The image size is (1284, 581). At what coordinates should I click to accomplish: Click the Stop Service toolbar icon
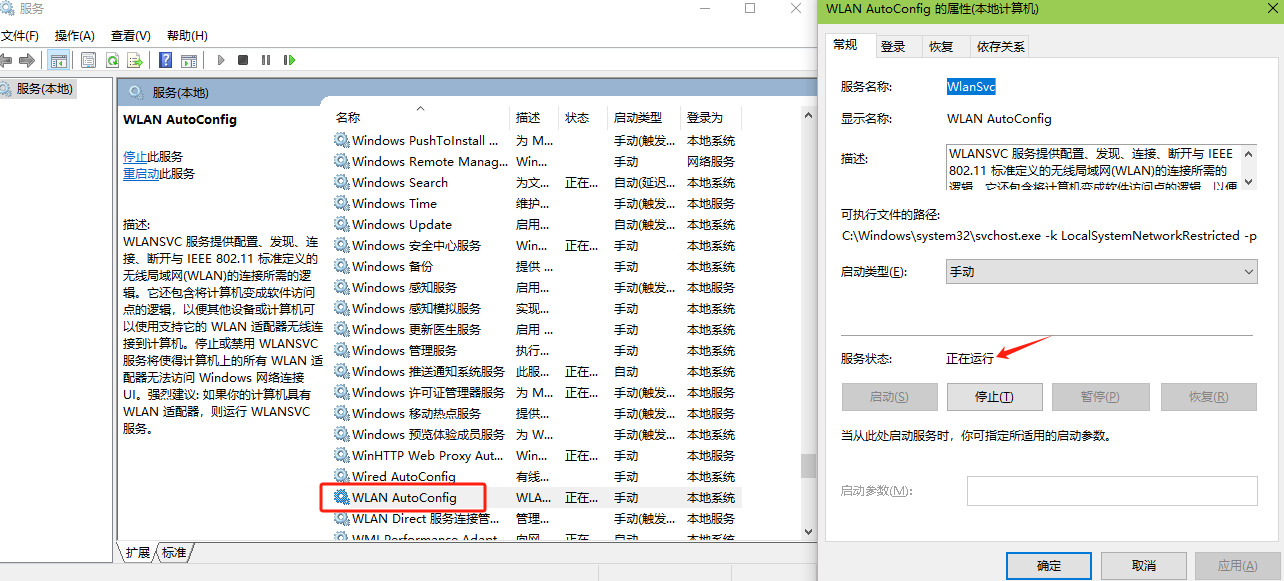[x=243, y=60]
